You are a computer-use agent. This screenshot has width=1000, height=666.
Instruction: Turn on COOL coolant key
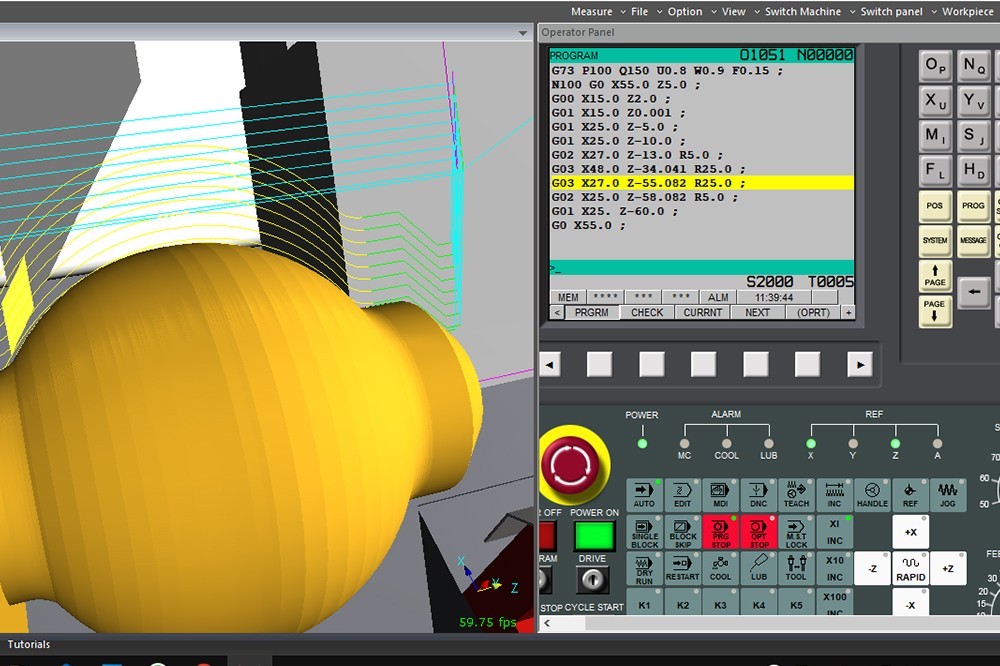point(721,568)
